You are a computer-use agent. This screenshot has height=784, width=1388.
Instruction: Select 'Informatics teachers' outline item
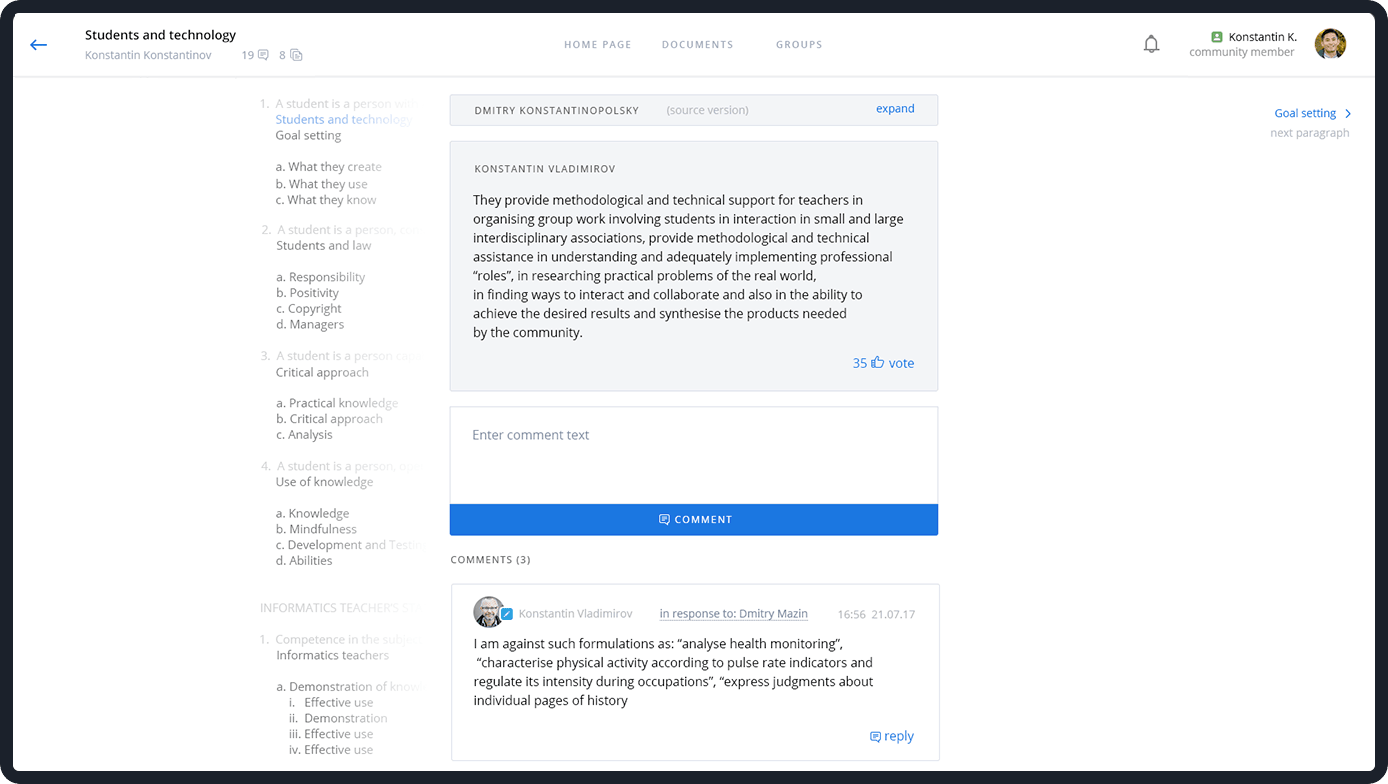pos(333,656)
